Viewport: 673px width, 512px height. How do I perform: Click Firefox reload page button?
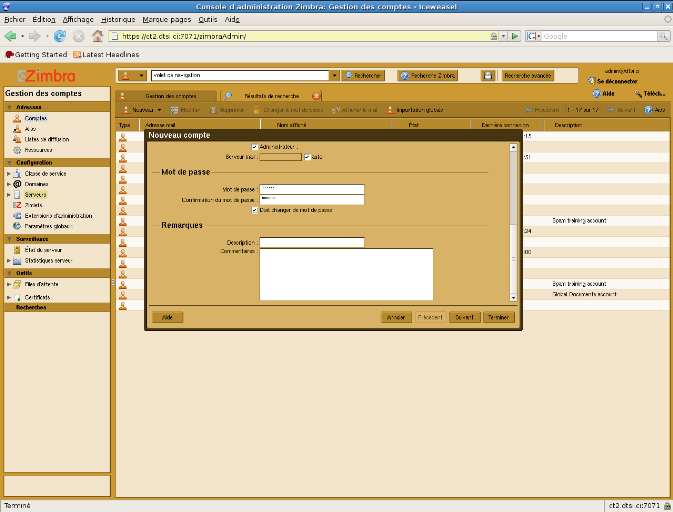pos(60,36)
